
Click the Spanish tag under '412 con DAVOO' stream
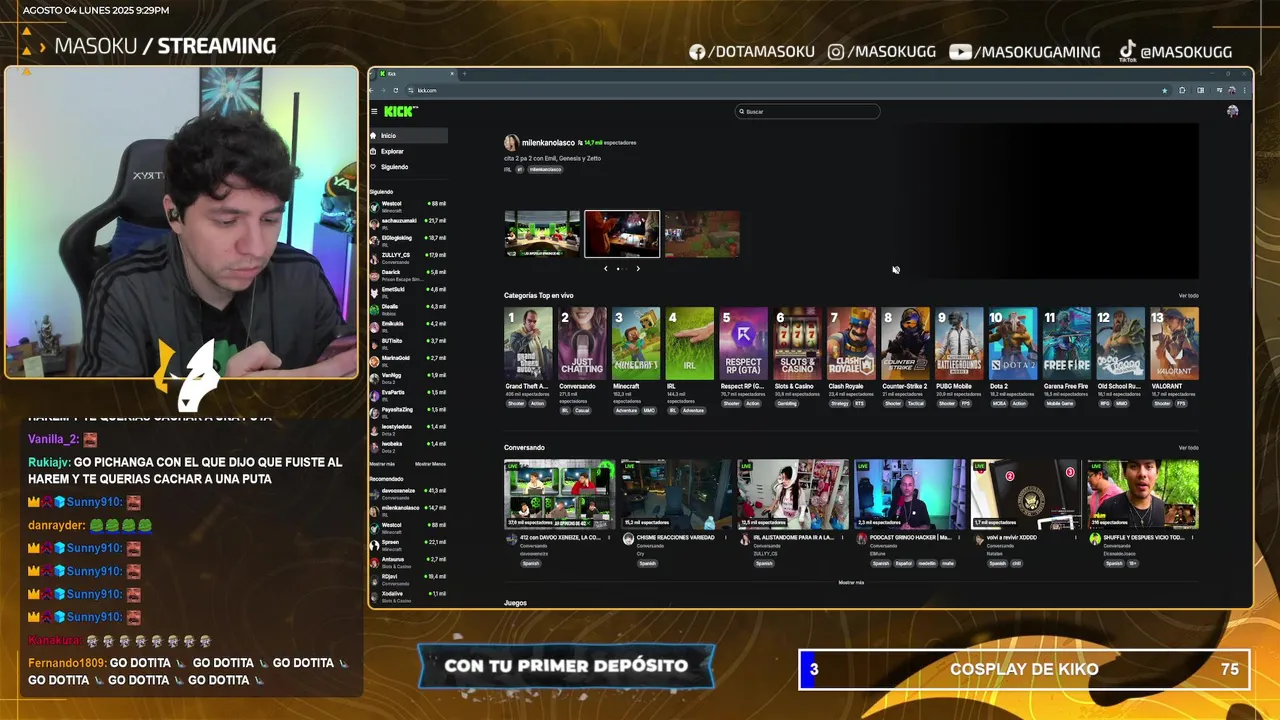531,563
